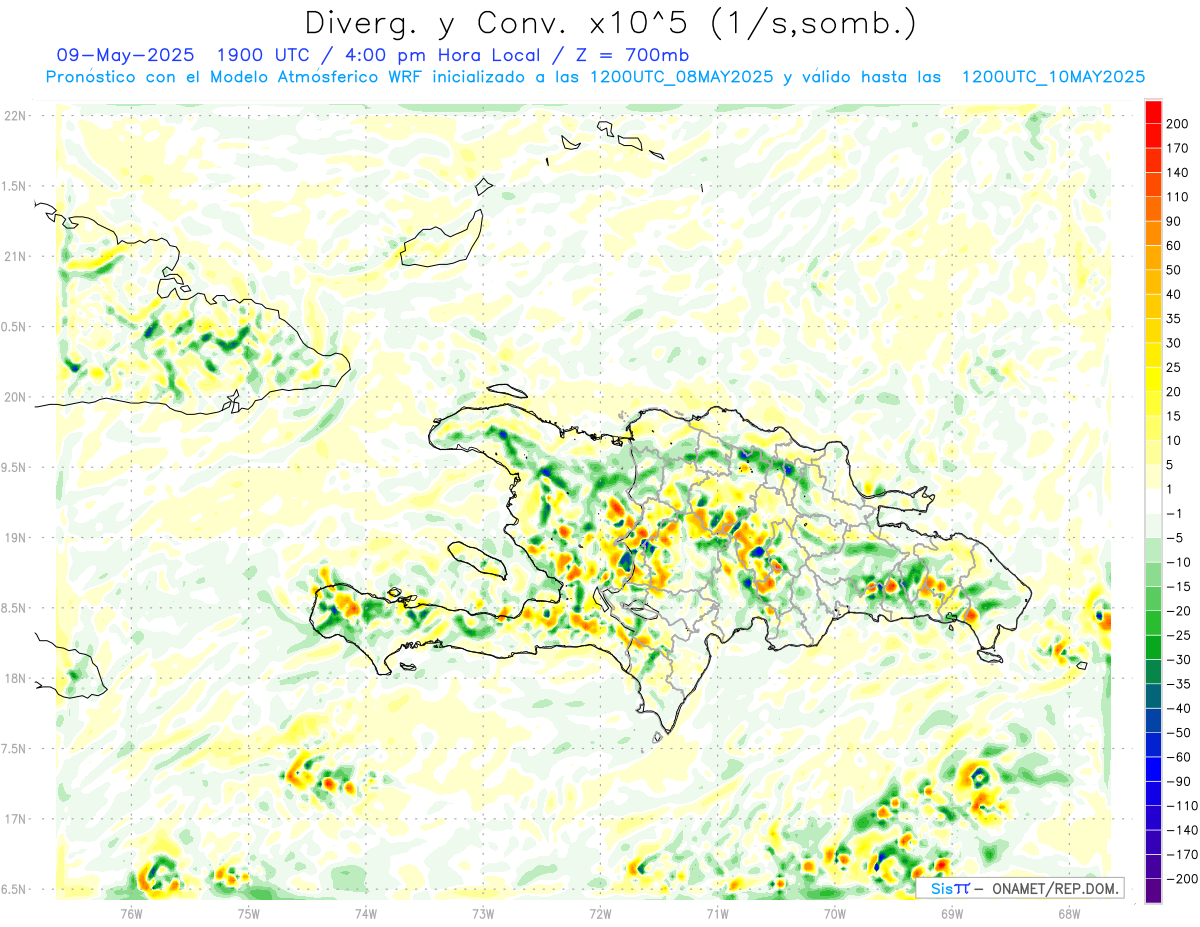Click the '200' value at the colorbar top
Image resolution: width=1200 pixels, height=927 pixels.
[x=1178, y=124]
